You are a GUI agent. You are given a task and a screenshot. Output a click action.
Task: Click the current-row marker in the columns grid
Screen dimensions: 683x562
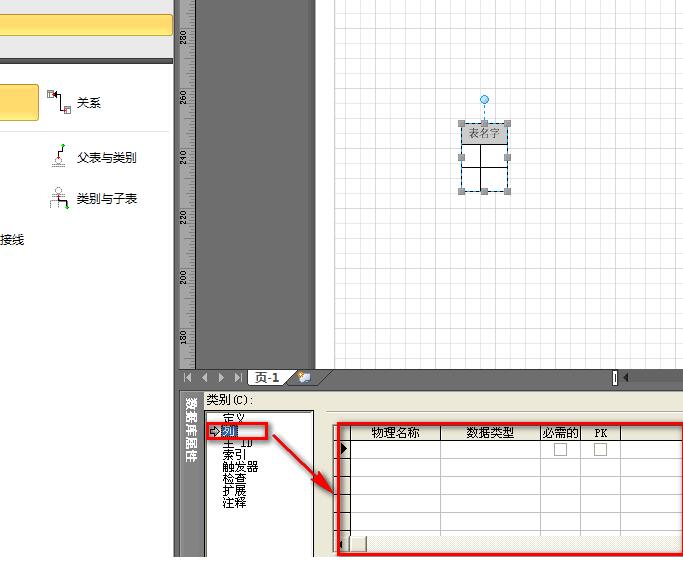[344, 448]
